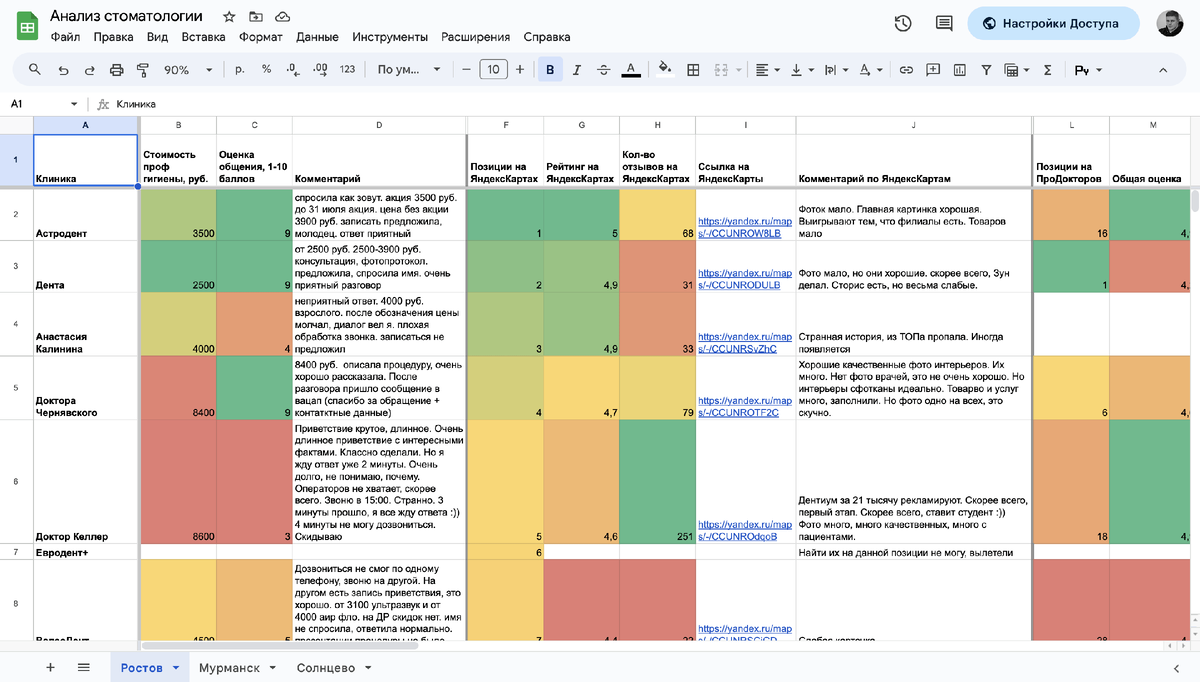
Task: Toggle bold formatting
Action: click(x=549, y=70)
